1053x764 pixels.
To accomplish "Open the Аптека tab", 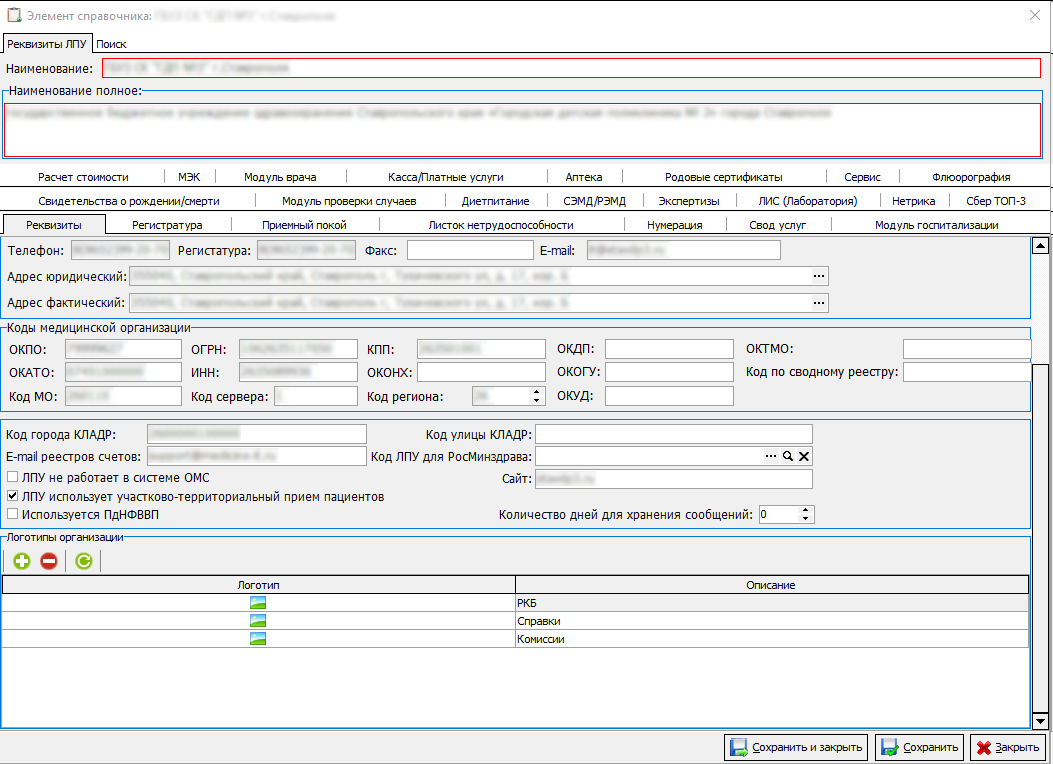I will click(x=584, y=177).
